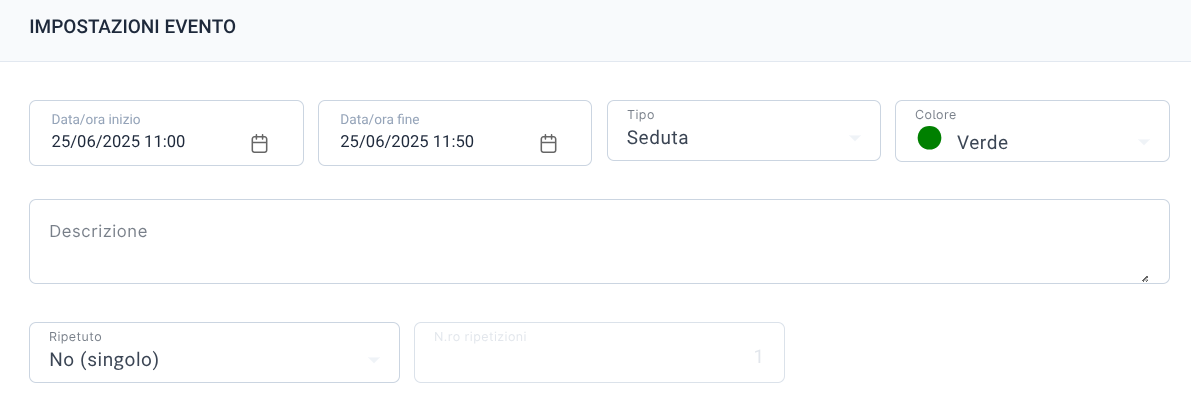1191x414 pixels.
Task: Click the Data/ora fine label
Action: (x=380, y=119)
